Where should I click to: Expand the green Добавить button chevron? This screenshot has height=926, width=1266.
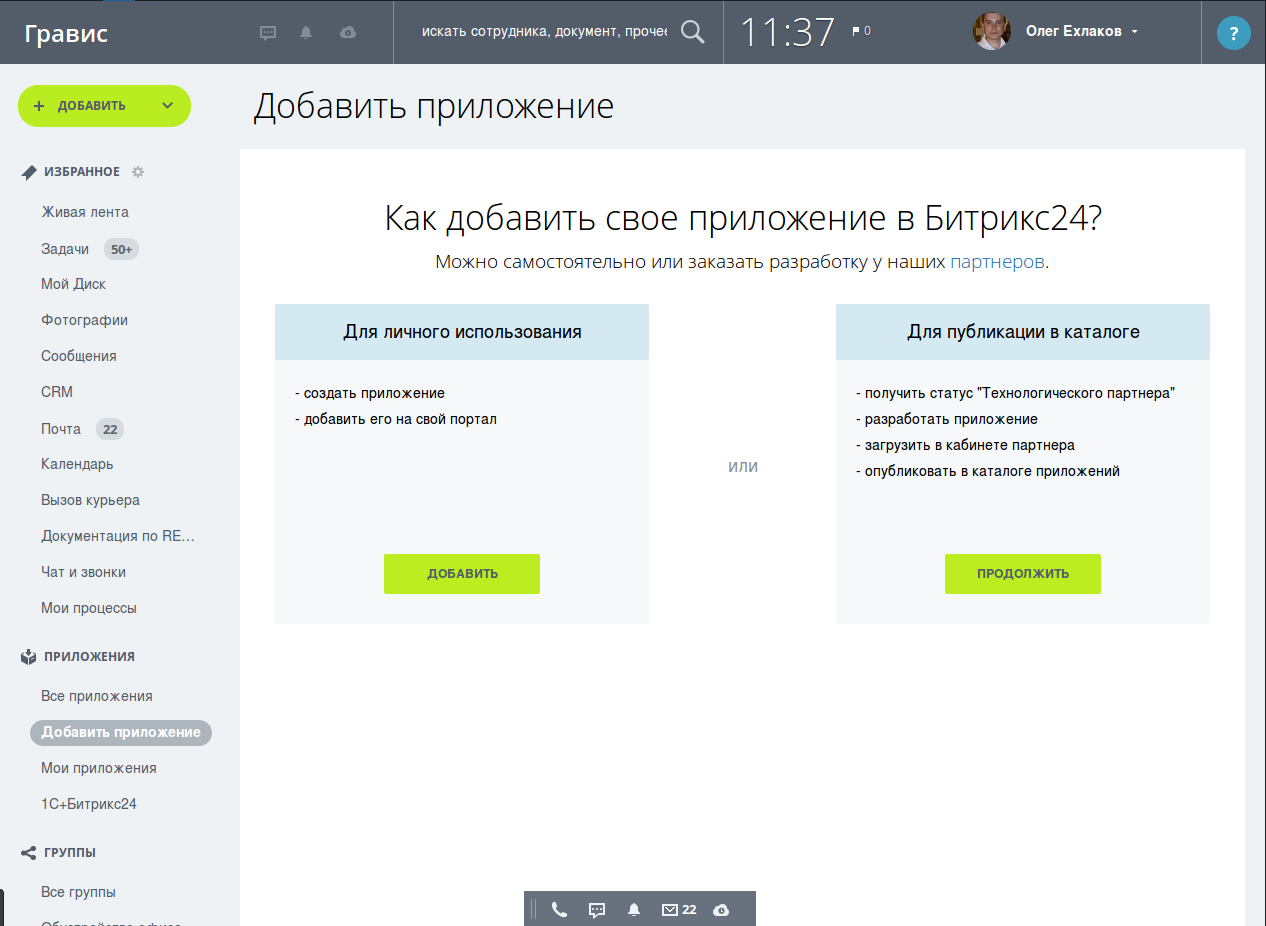tap(167, 106)
